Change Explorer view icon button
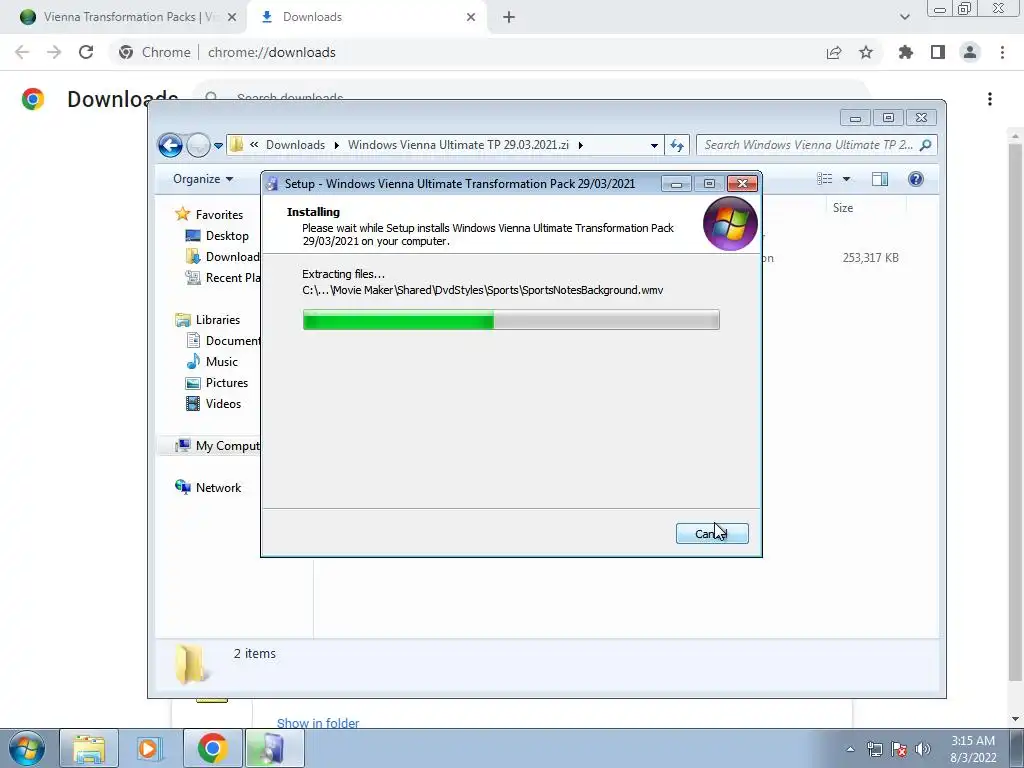Screen dimensions: 1024x768 825,179
